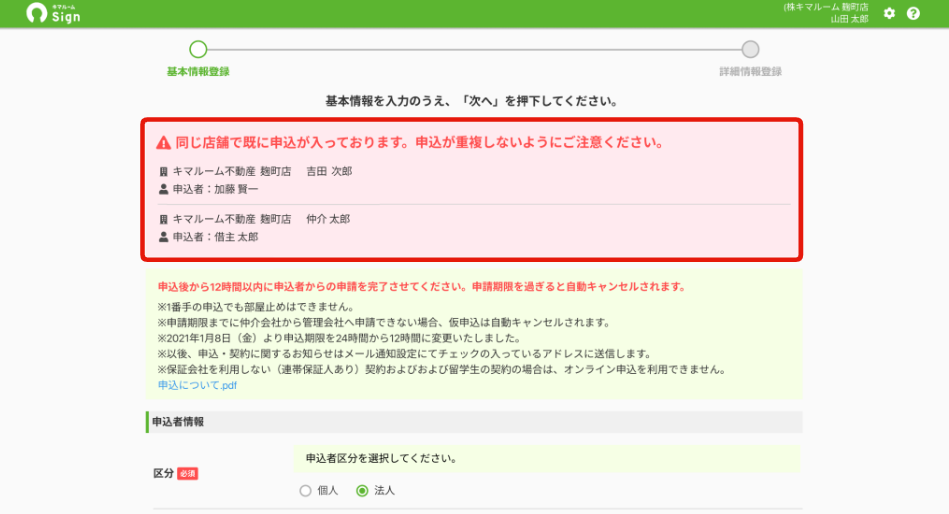Click the 区分 field label
This screenshot has height=514, width=949.
[163, 473]
